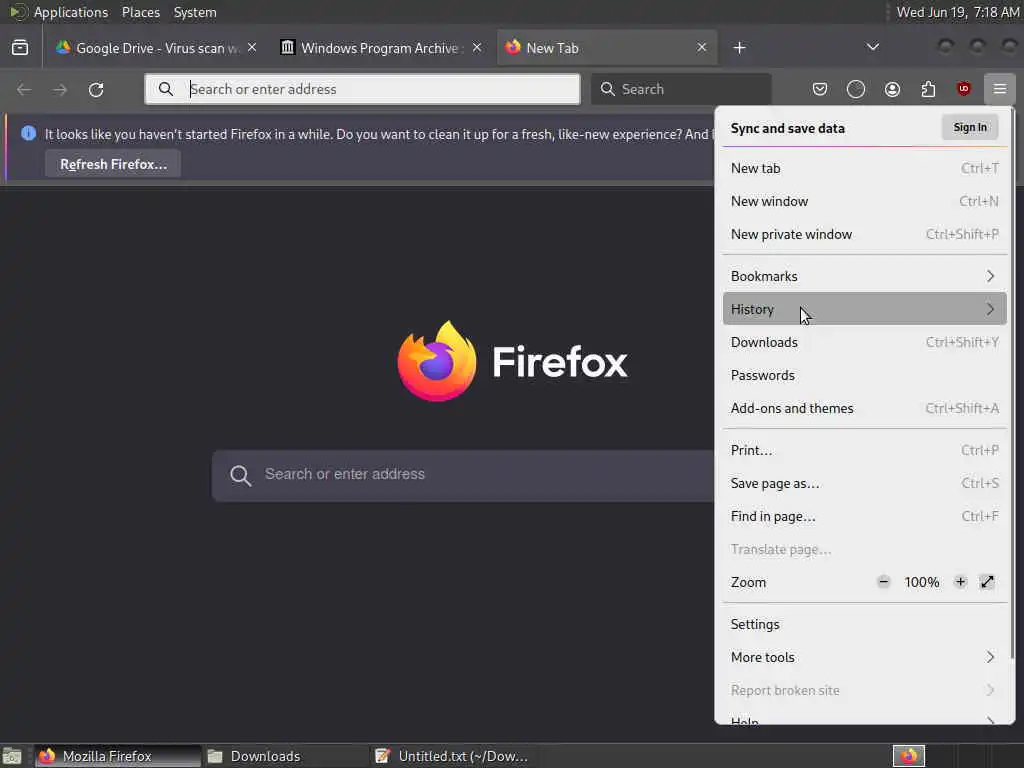Image resolution: width=1024 pixels, height=768 pixels.
Task: Select Print… menu entry
Action: coord(865,450)
